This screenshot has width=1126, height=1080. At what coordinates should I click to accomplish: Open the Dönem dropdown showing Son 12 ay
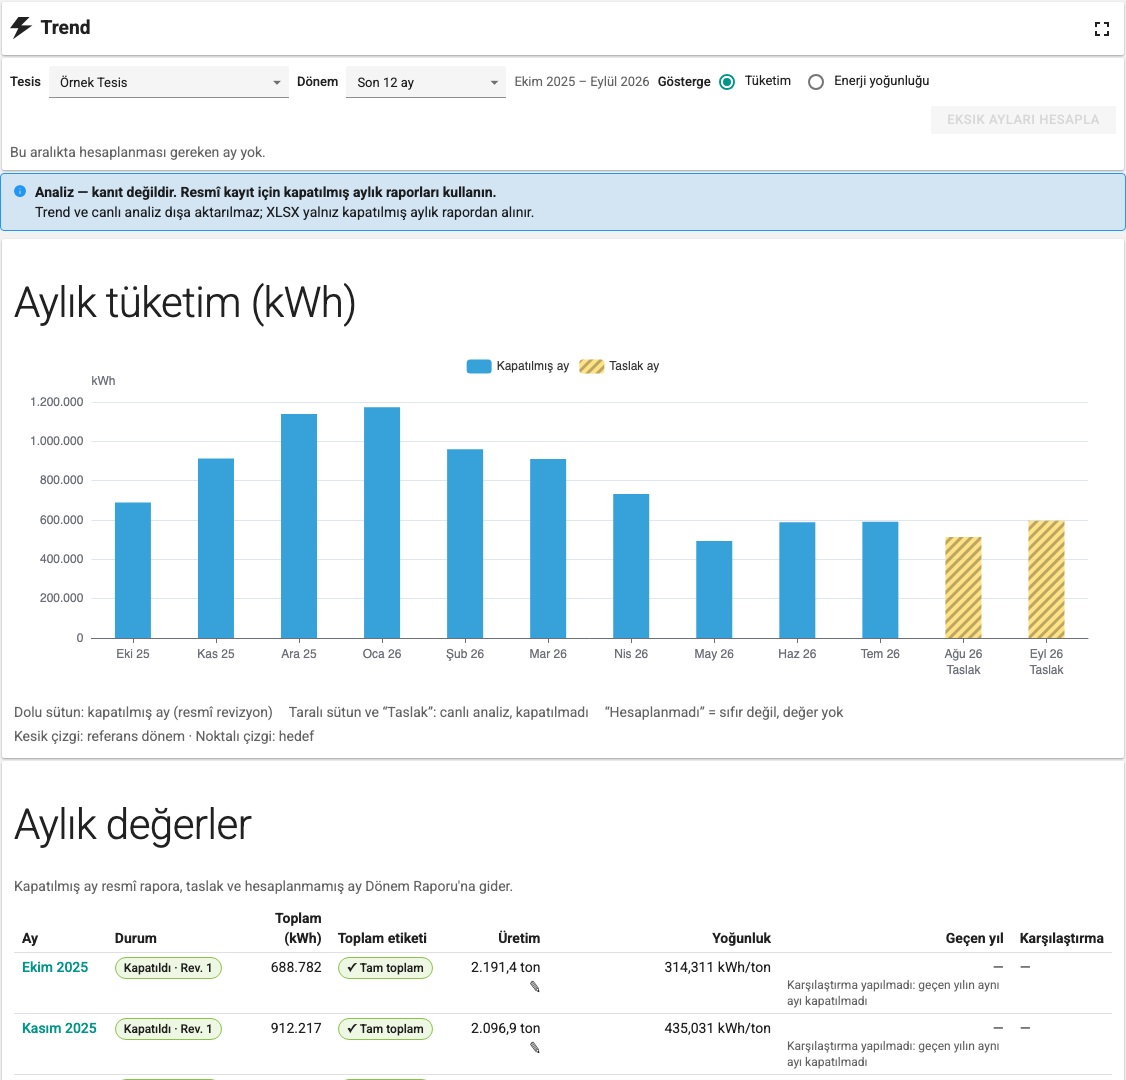(426, 82)
